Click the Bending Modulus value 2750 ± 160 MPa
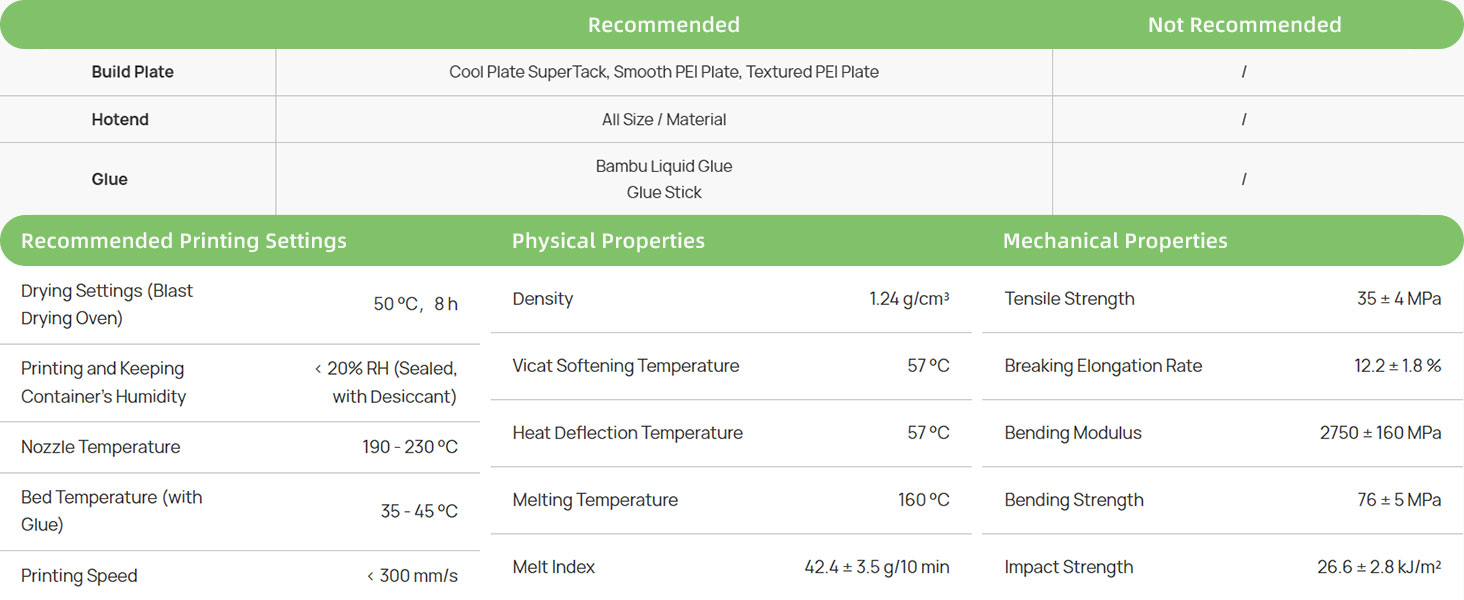This screenshot has width=1464, height=600. coord(1380,433)
